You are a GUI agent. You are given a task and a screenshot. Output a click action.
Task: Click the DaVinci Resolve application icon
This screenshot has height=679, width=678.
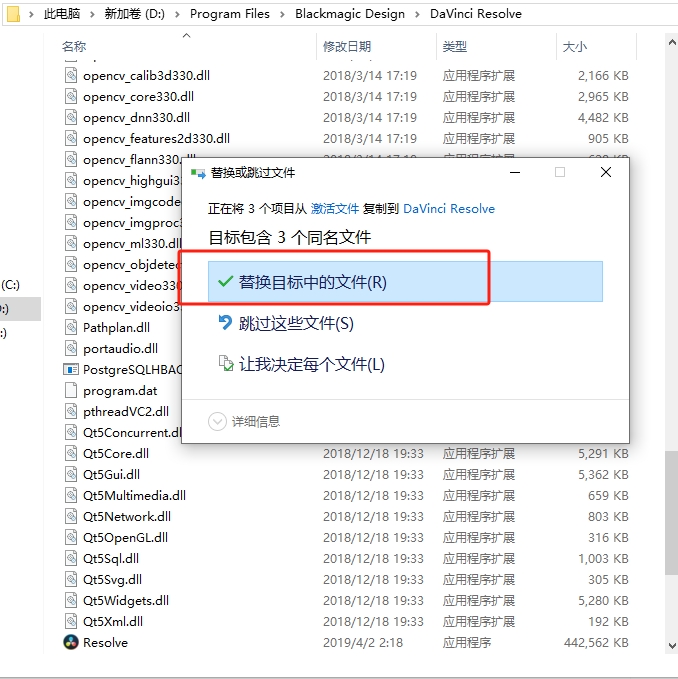tap(71, 642)
